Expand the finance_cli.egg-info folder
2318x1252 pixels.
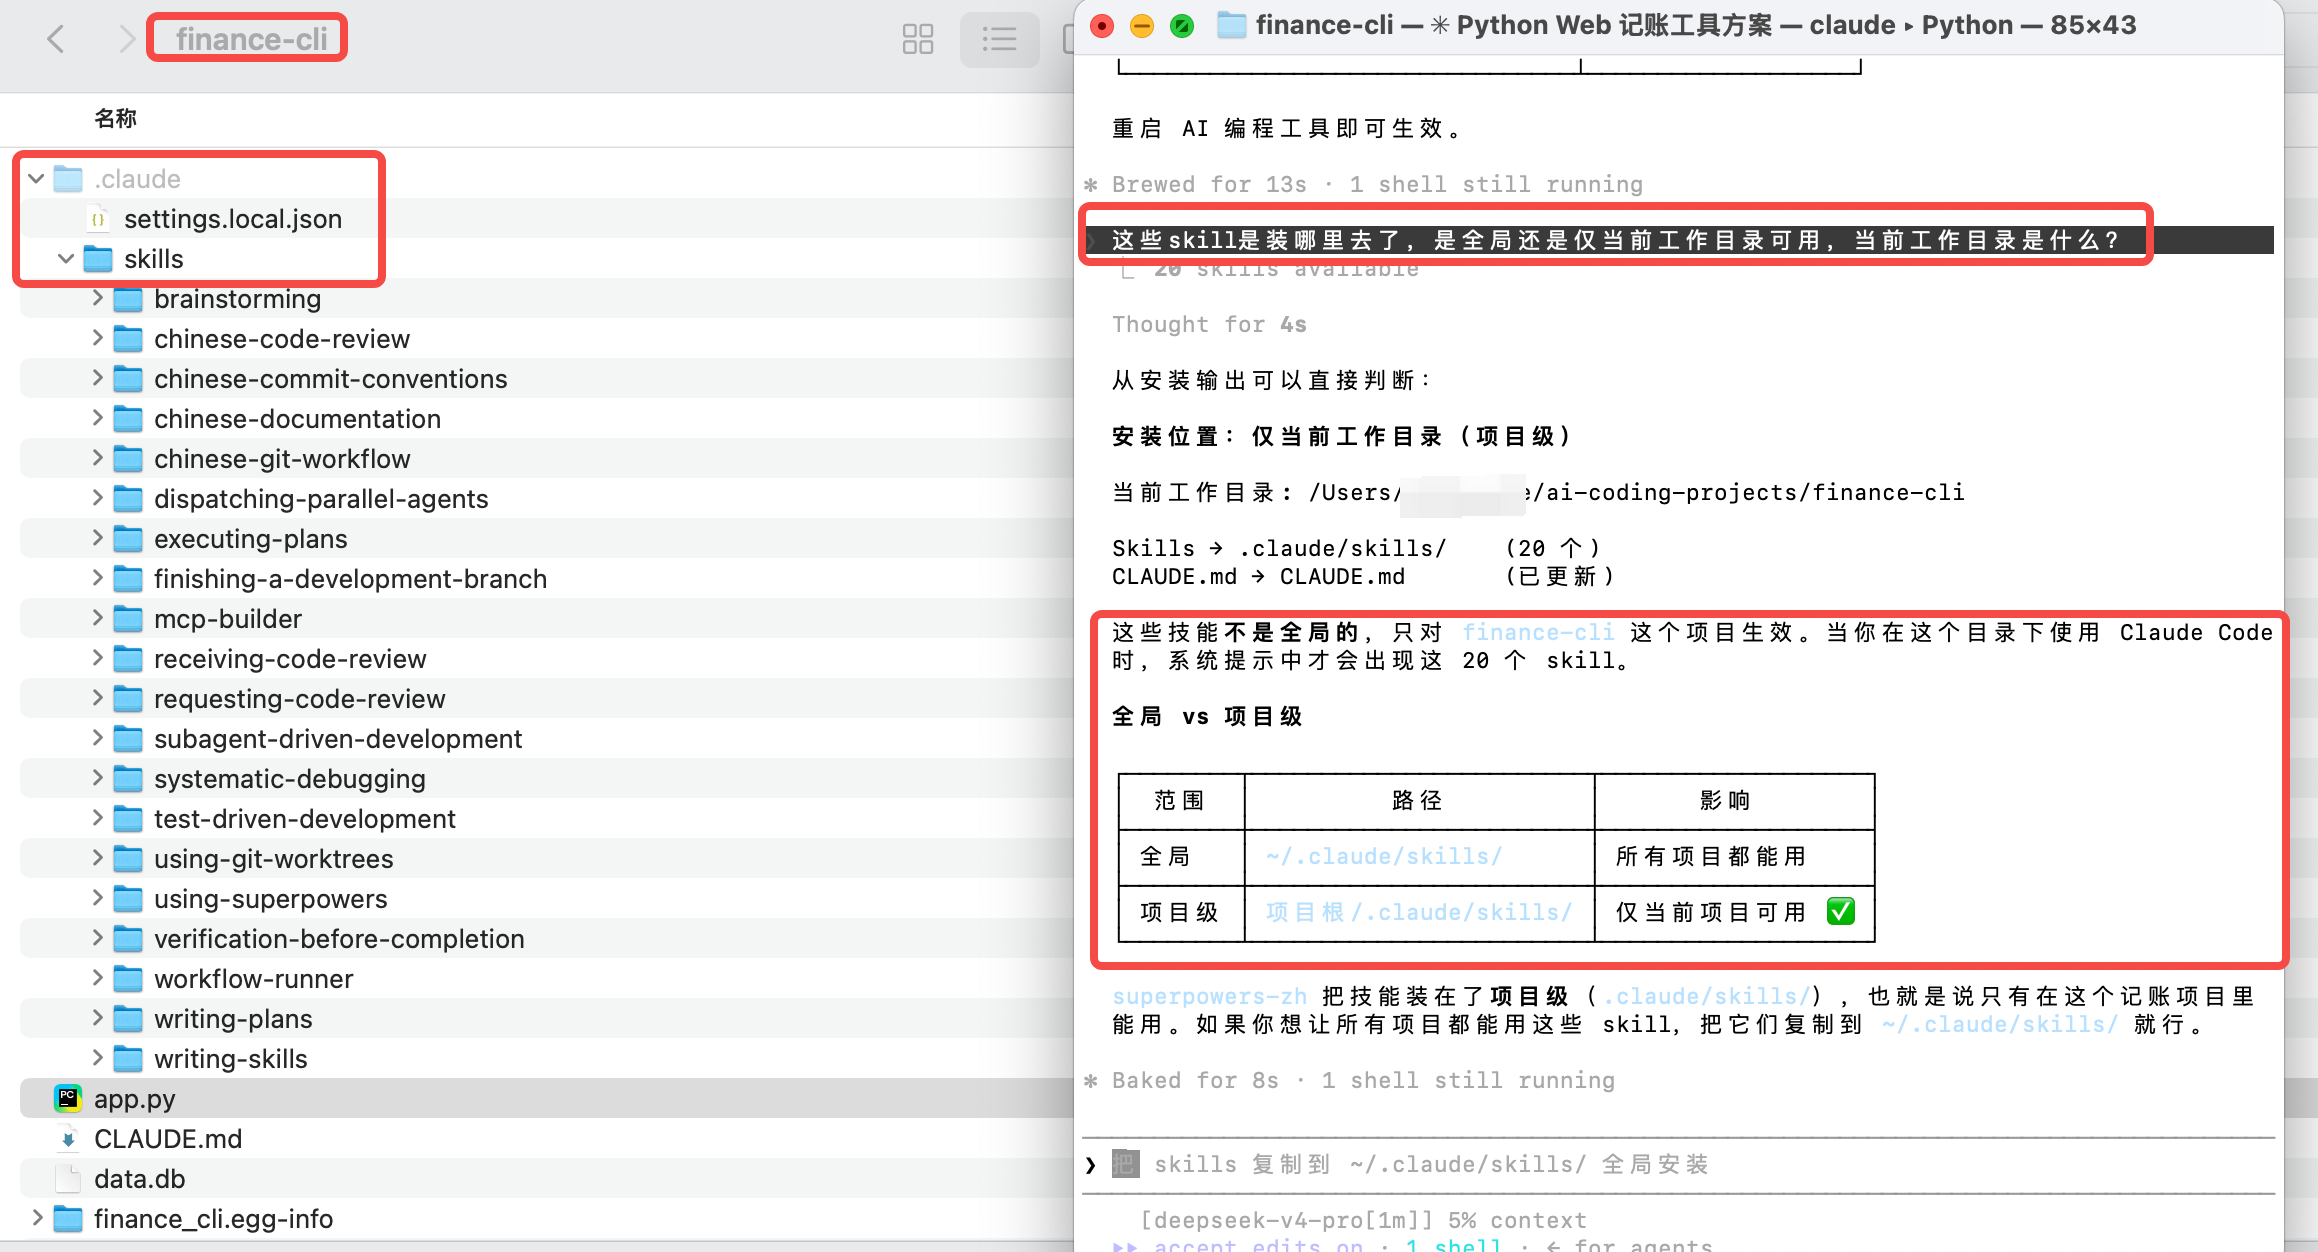(37, 1218)
